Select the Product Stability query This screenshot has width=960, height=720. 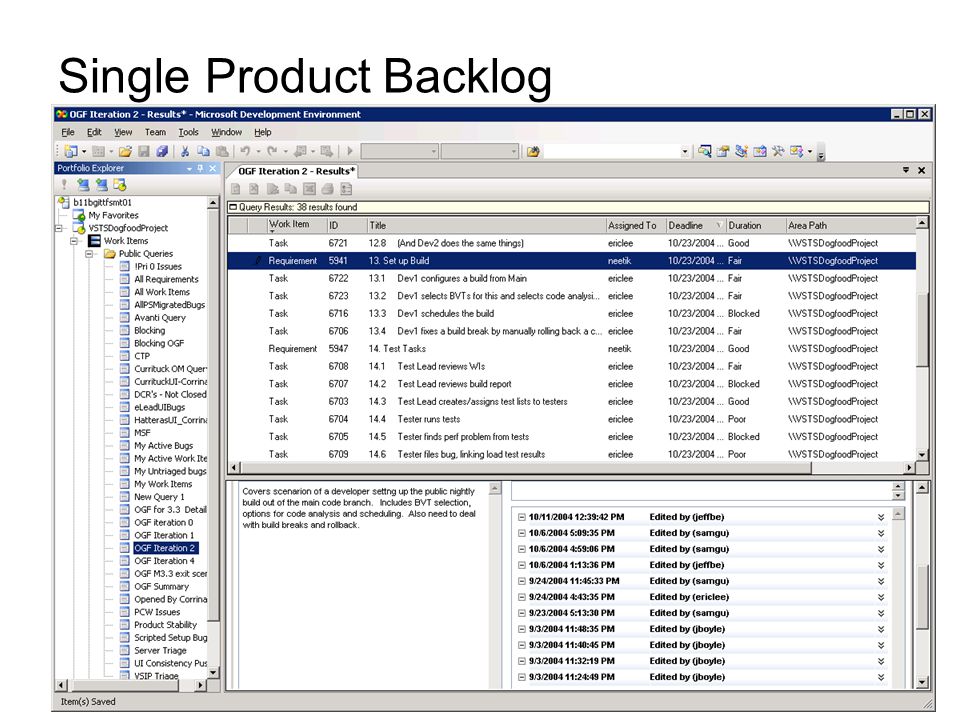coord(165,624)
